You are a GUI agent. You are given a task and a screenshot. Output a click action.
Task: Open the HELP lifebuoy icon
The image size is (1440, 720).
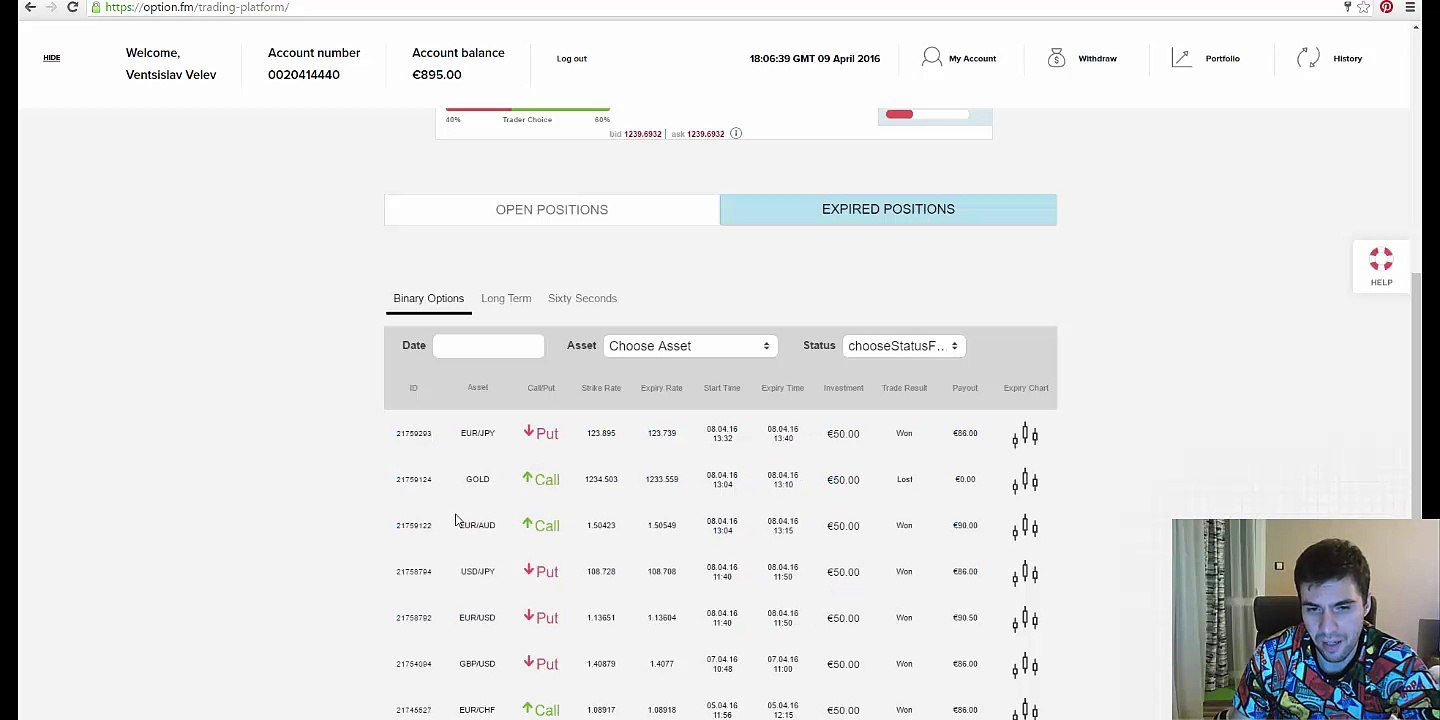pyautogui.click(x=1381, y=260)
